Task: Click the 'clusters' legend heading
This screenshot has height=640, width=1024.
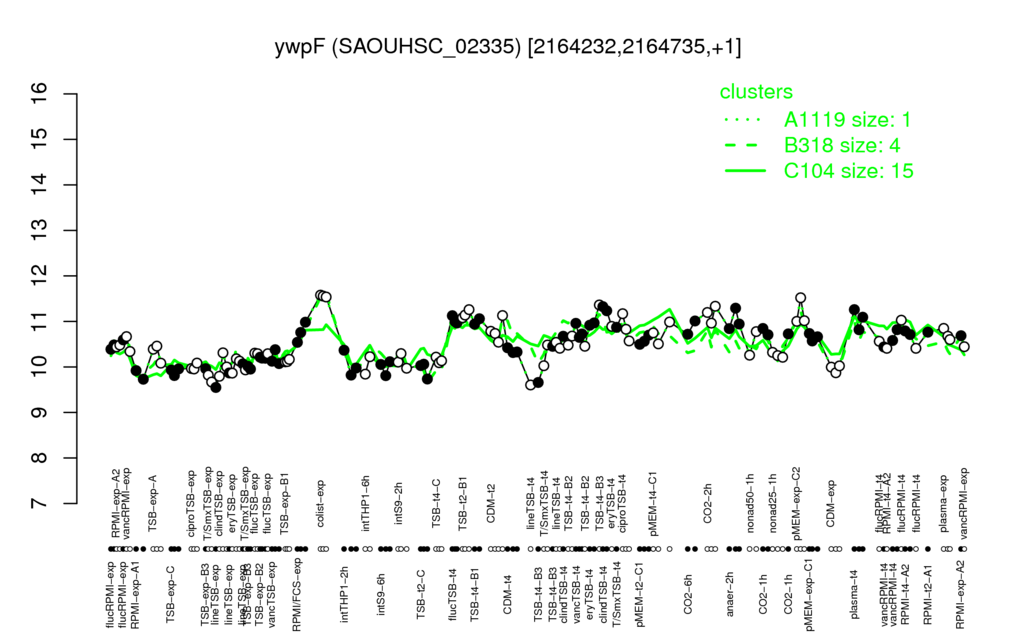Action: click(756, 91)
